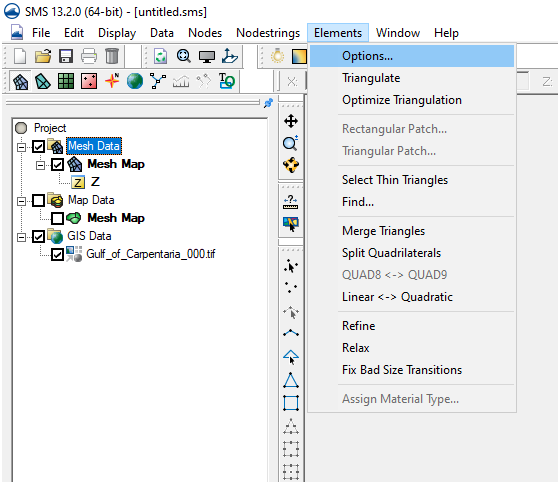Open the Nodes menu
The width and height of the screenshot is (558, 482).
[x=205, y=33]
